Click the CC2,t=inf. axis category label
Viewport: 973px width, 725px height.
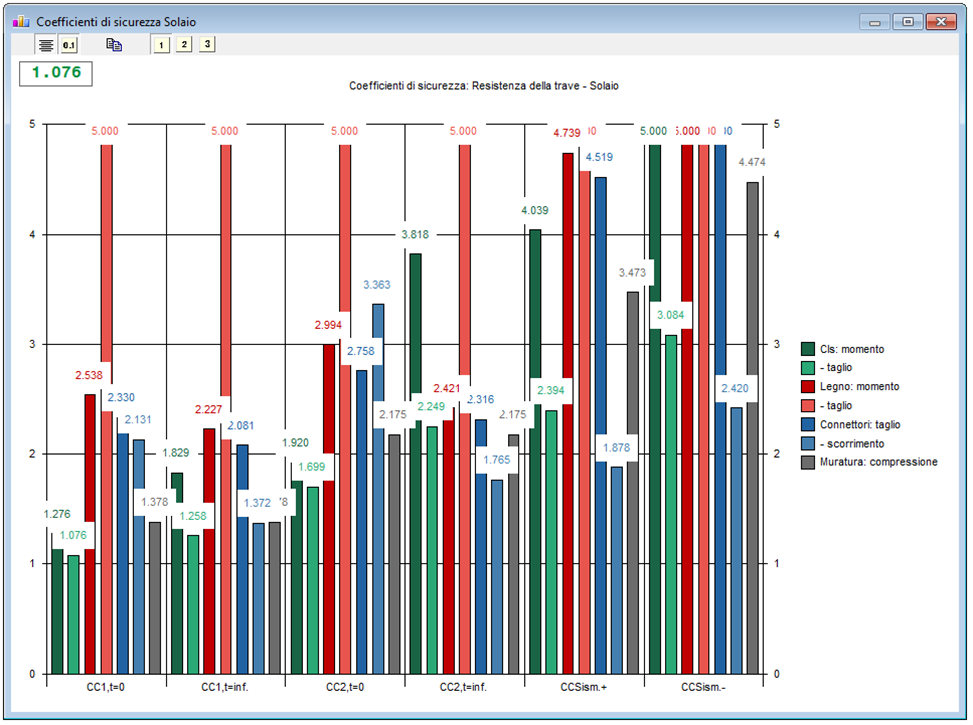[x=464, y=688]
